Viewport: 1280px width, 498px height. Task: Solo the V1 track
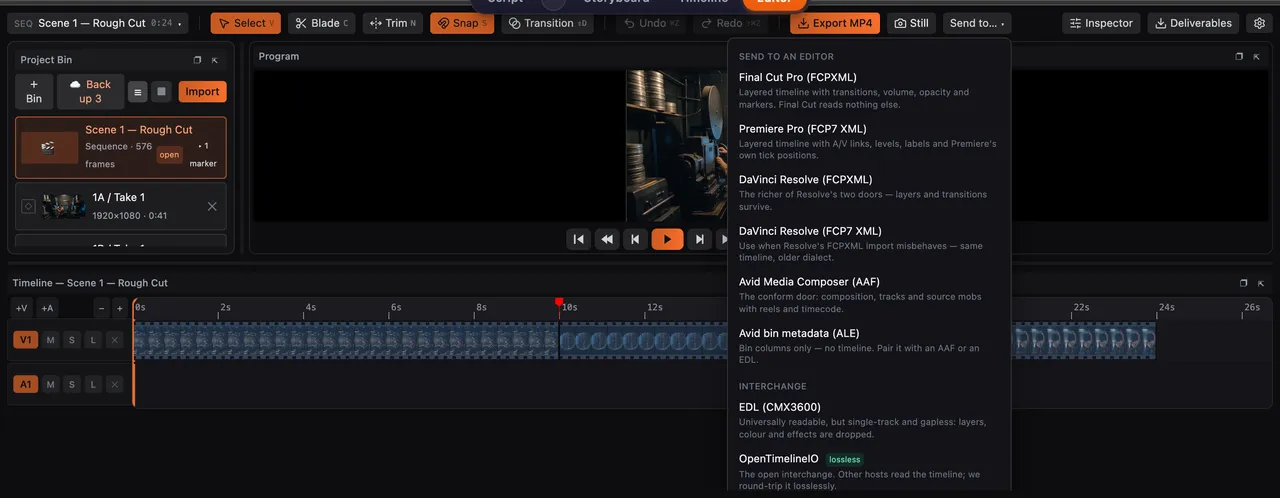click(x=72, y=340)
